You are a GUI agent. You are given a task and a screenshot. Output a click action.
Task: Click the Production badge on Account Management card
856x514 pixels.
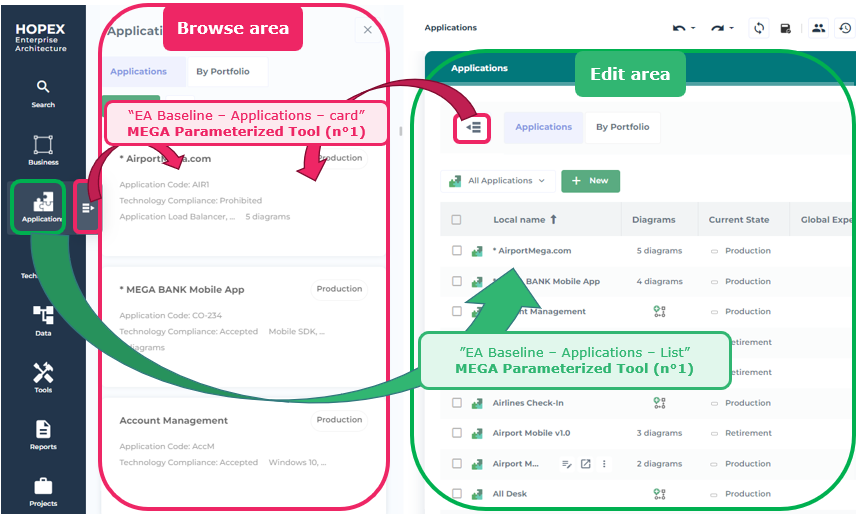[x=339, y=420]
